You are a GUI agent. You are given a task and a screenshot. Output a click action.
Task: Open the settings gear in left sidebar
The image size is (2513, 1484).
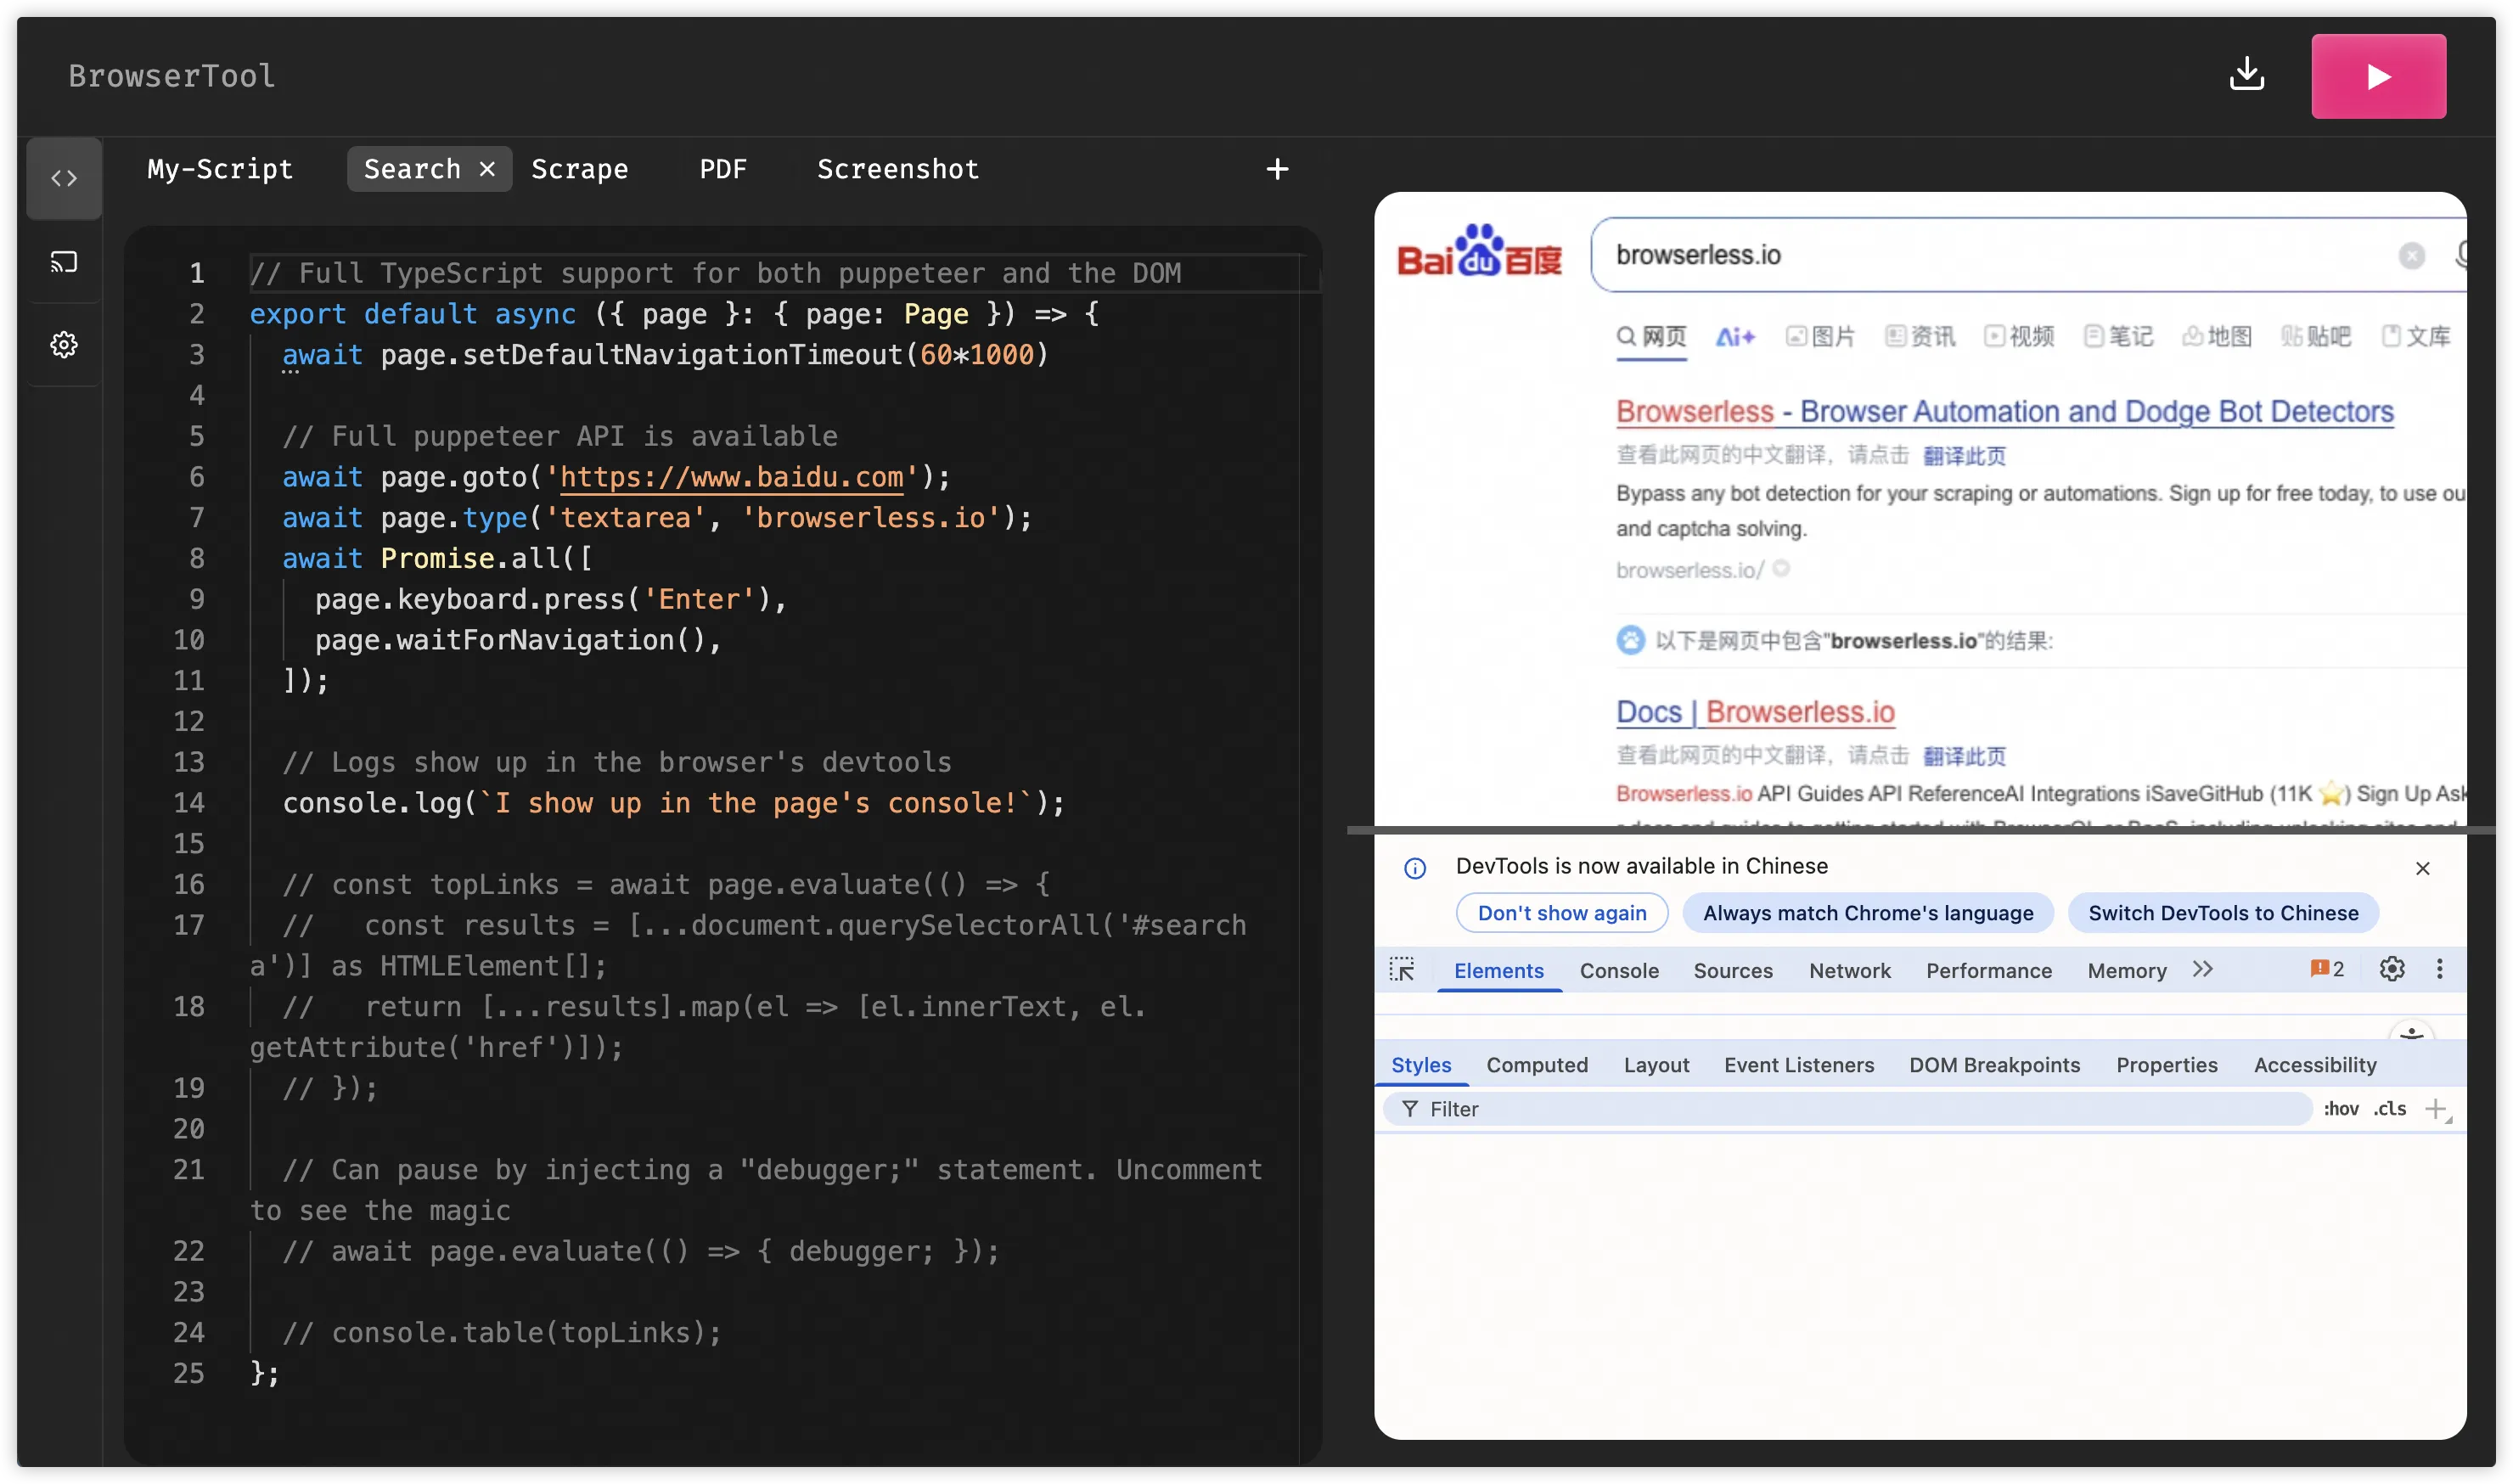(64, 345)
